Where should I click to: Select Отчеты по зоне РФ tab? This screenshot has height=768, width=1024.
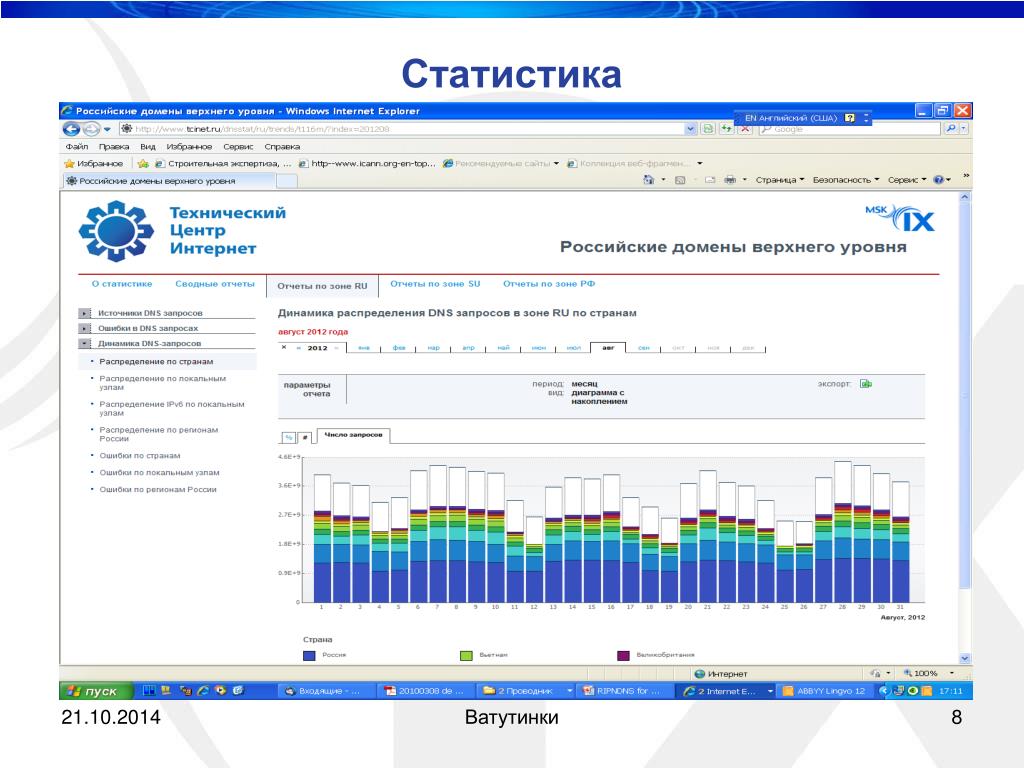(549, 284)
